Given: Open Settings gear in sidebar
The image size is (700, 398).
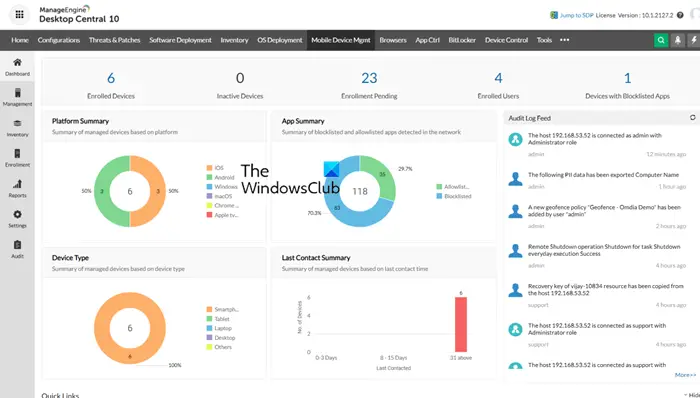Looking at the screenshot, I should click(x=17, y=219).
